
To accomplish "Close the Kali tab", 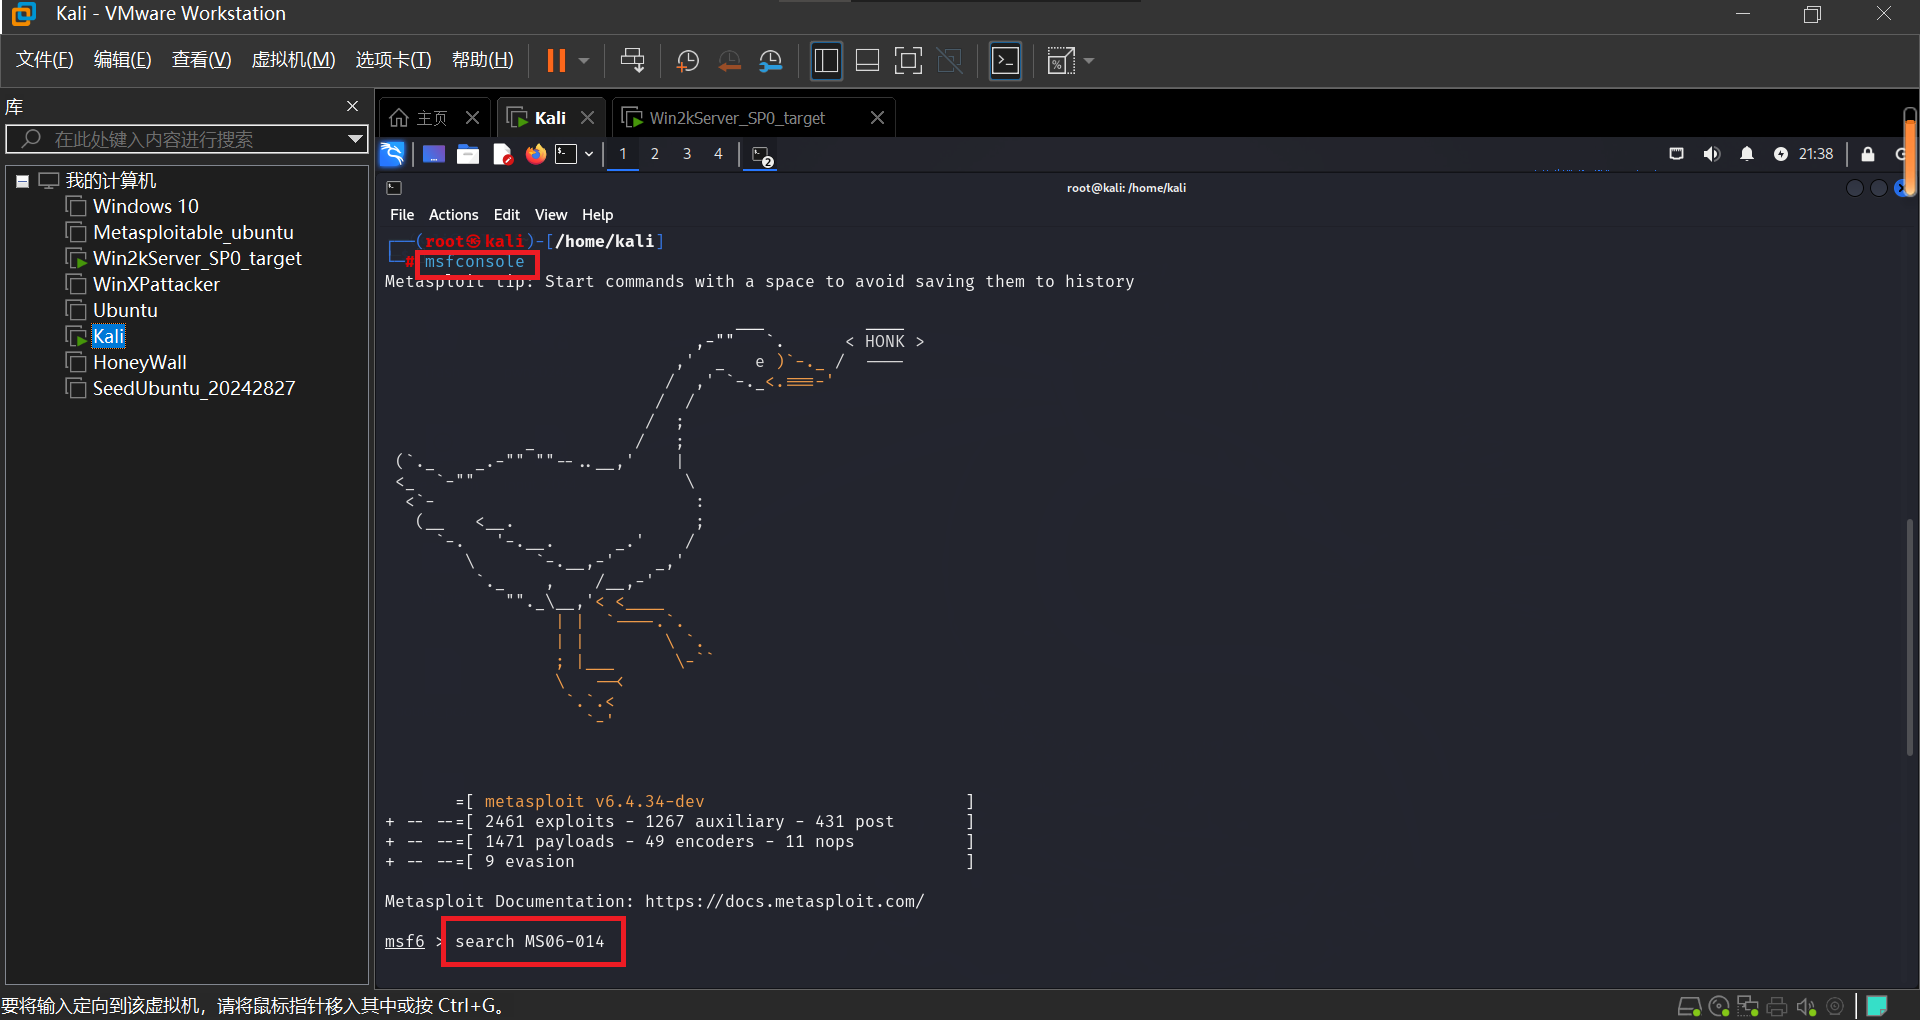I will point(588,118).
